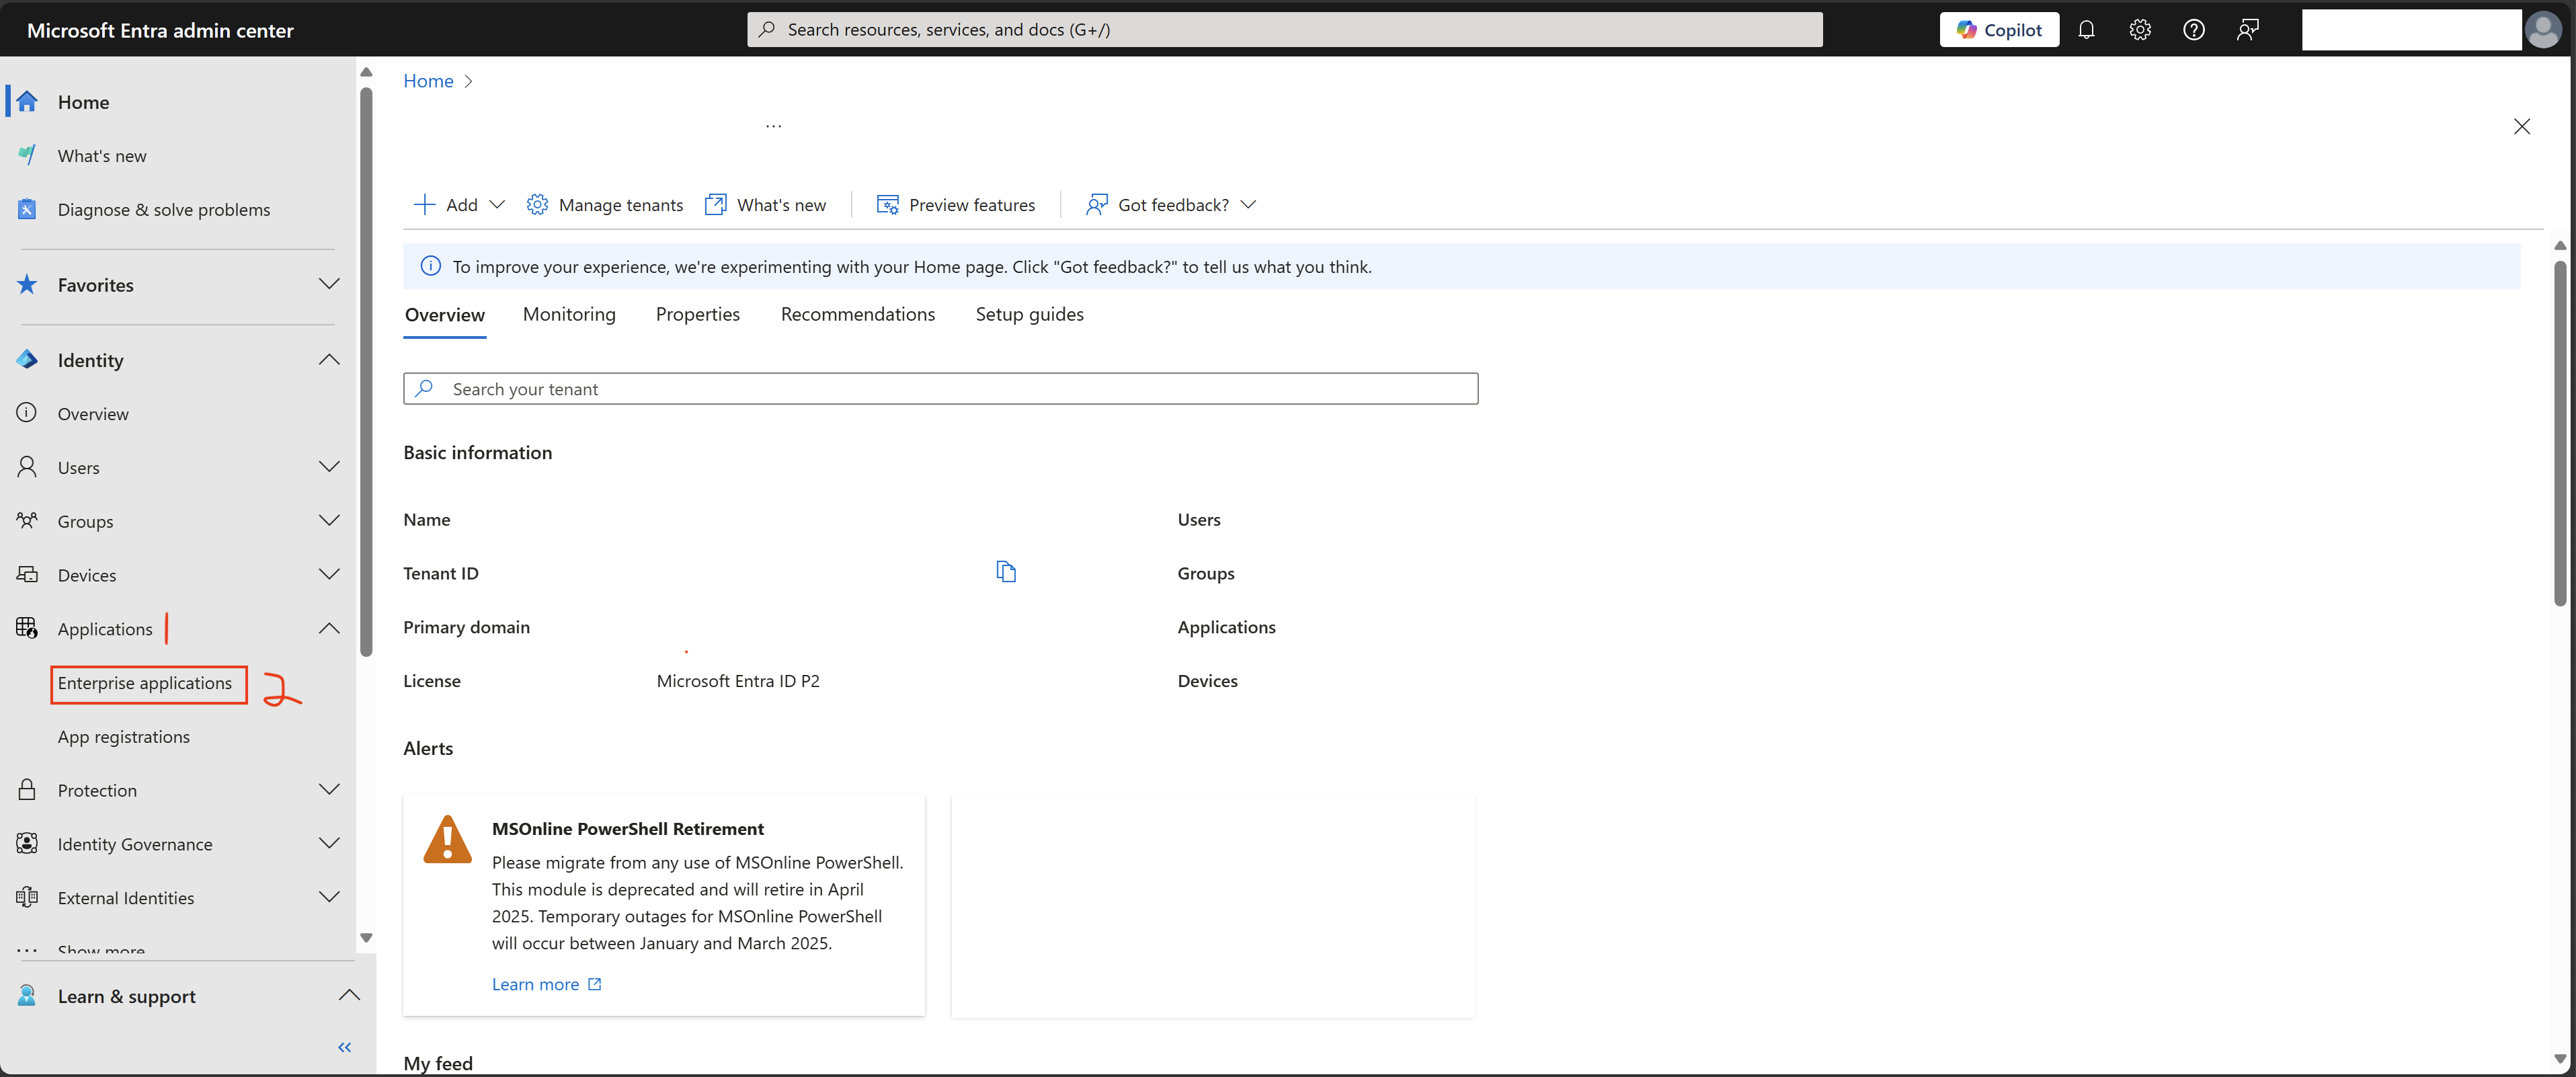The height and width of the screenshot is (1077, 2576).
Task: Open the feedback icon in header
Action: point(2248,30)
